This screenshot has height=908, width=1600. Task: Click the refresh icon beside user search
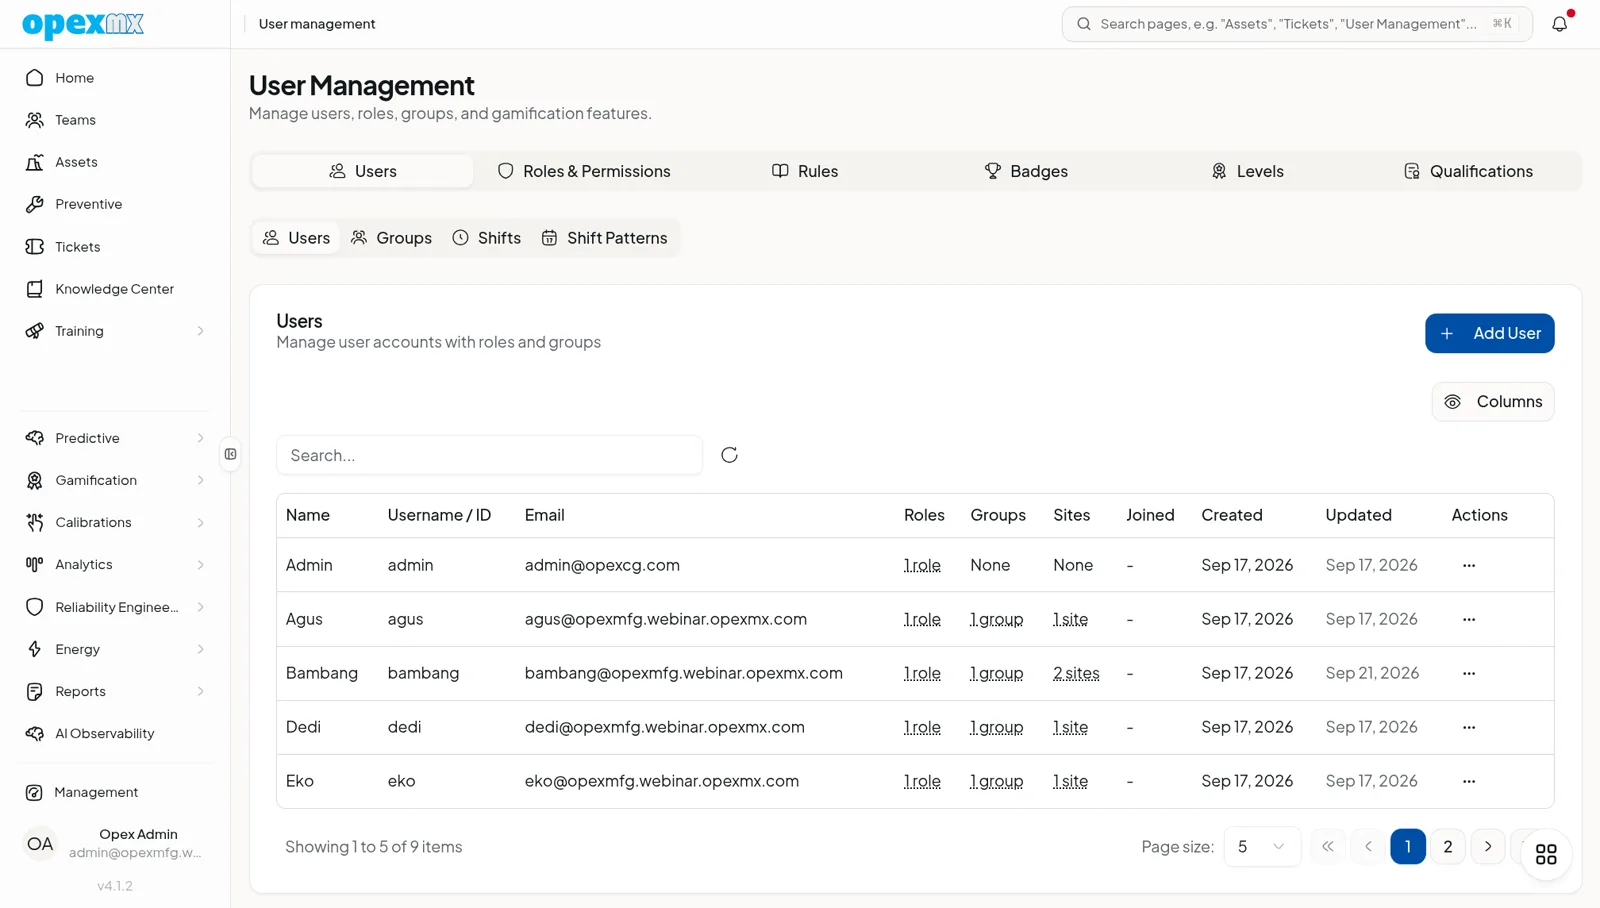coord(729,455)
